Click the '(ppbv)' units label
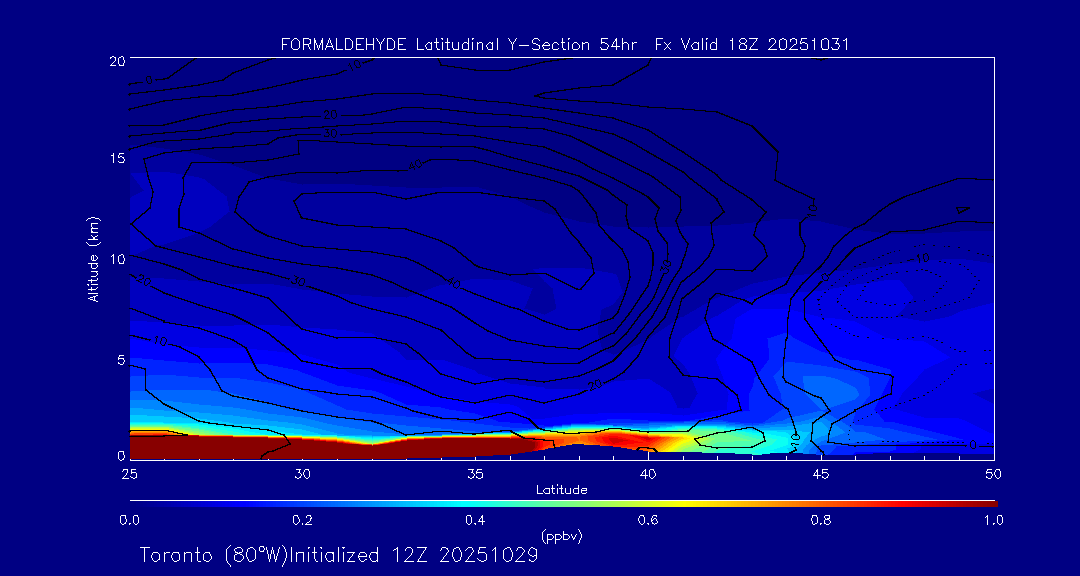This screenshot has width=1080, height=576. (561, 536)
